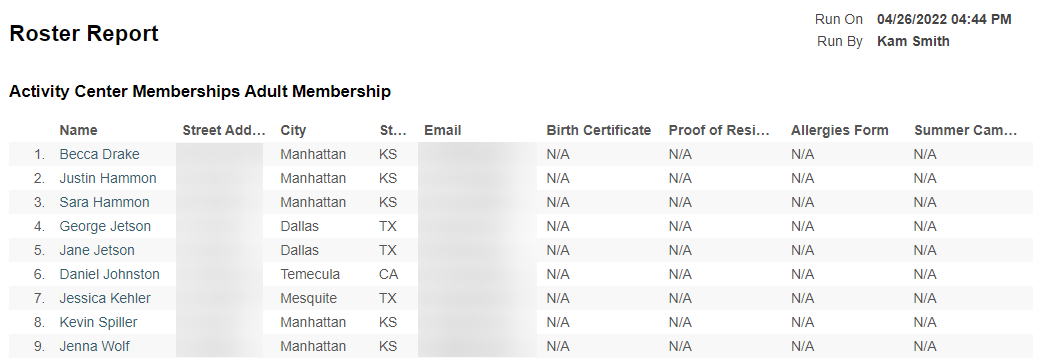This screenshot has height=363, width=1050.
Task: Click the truncated Street Address header
Action: [224, 130]
